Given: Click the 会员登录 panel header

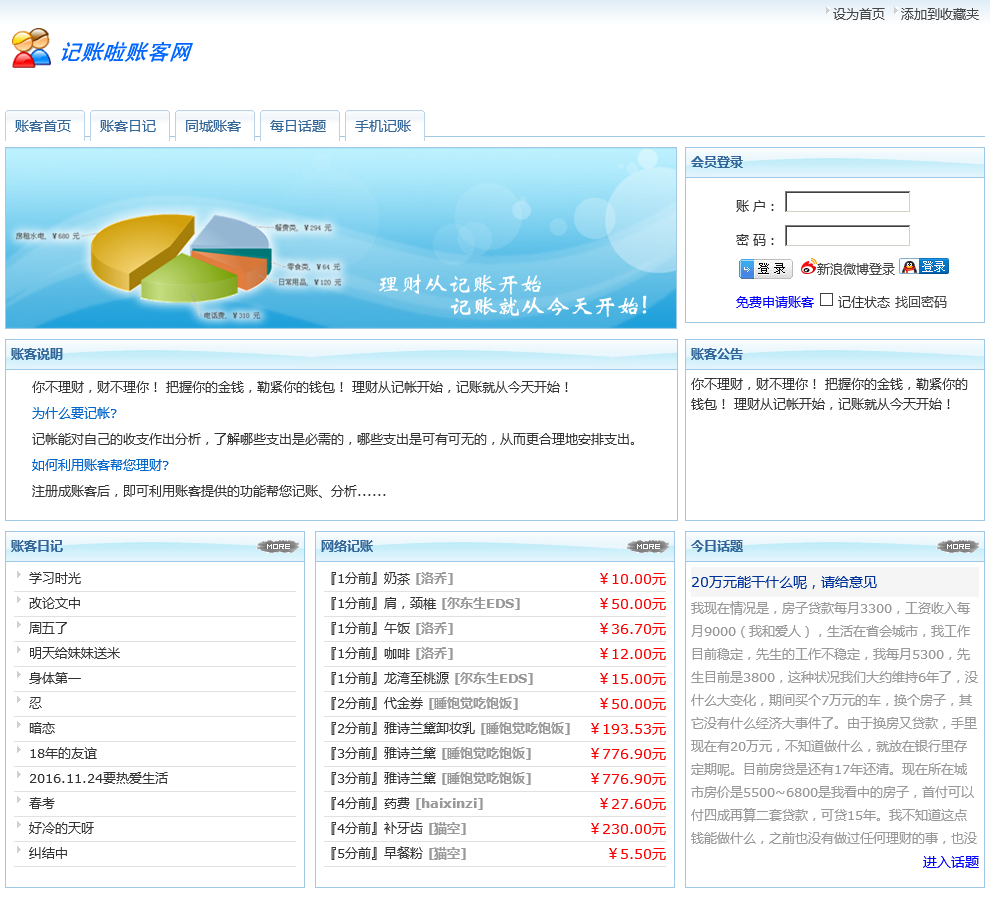Looking at the screenshot, I should 835,162.
